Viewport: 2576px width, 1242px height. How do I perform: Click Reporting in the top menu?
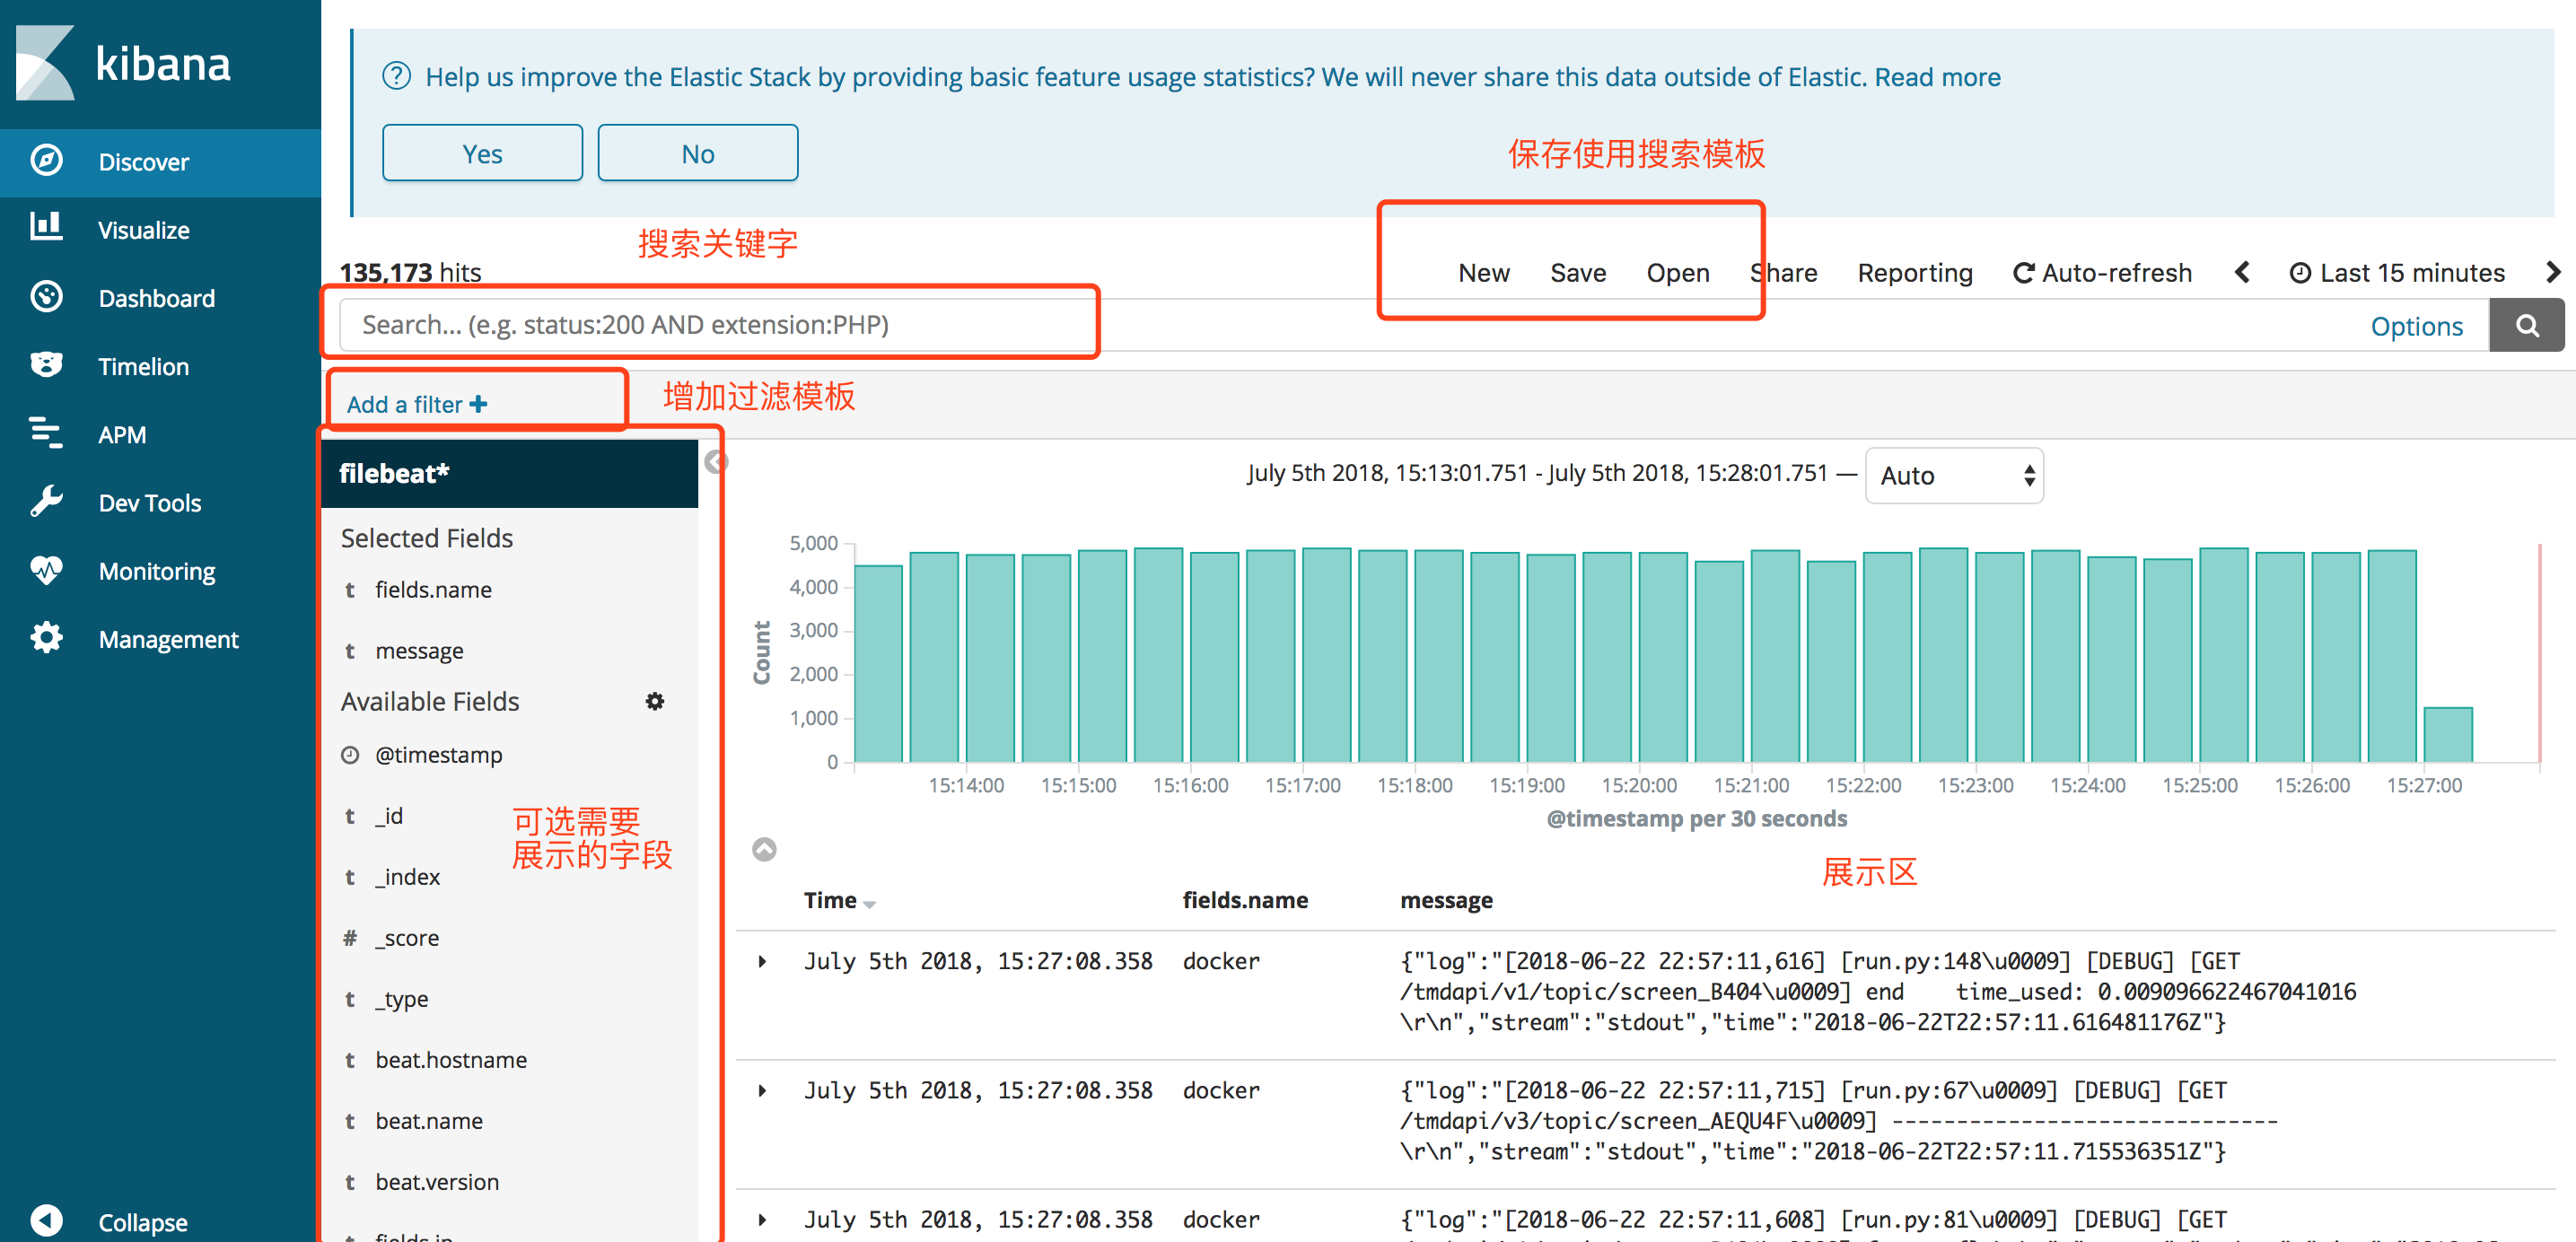pos(1915,272)
